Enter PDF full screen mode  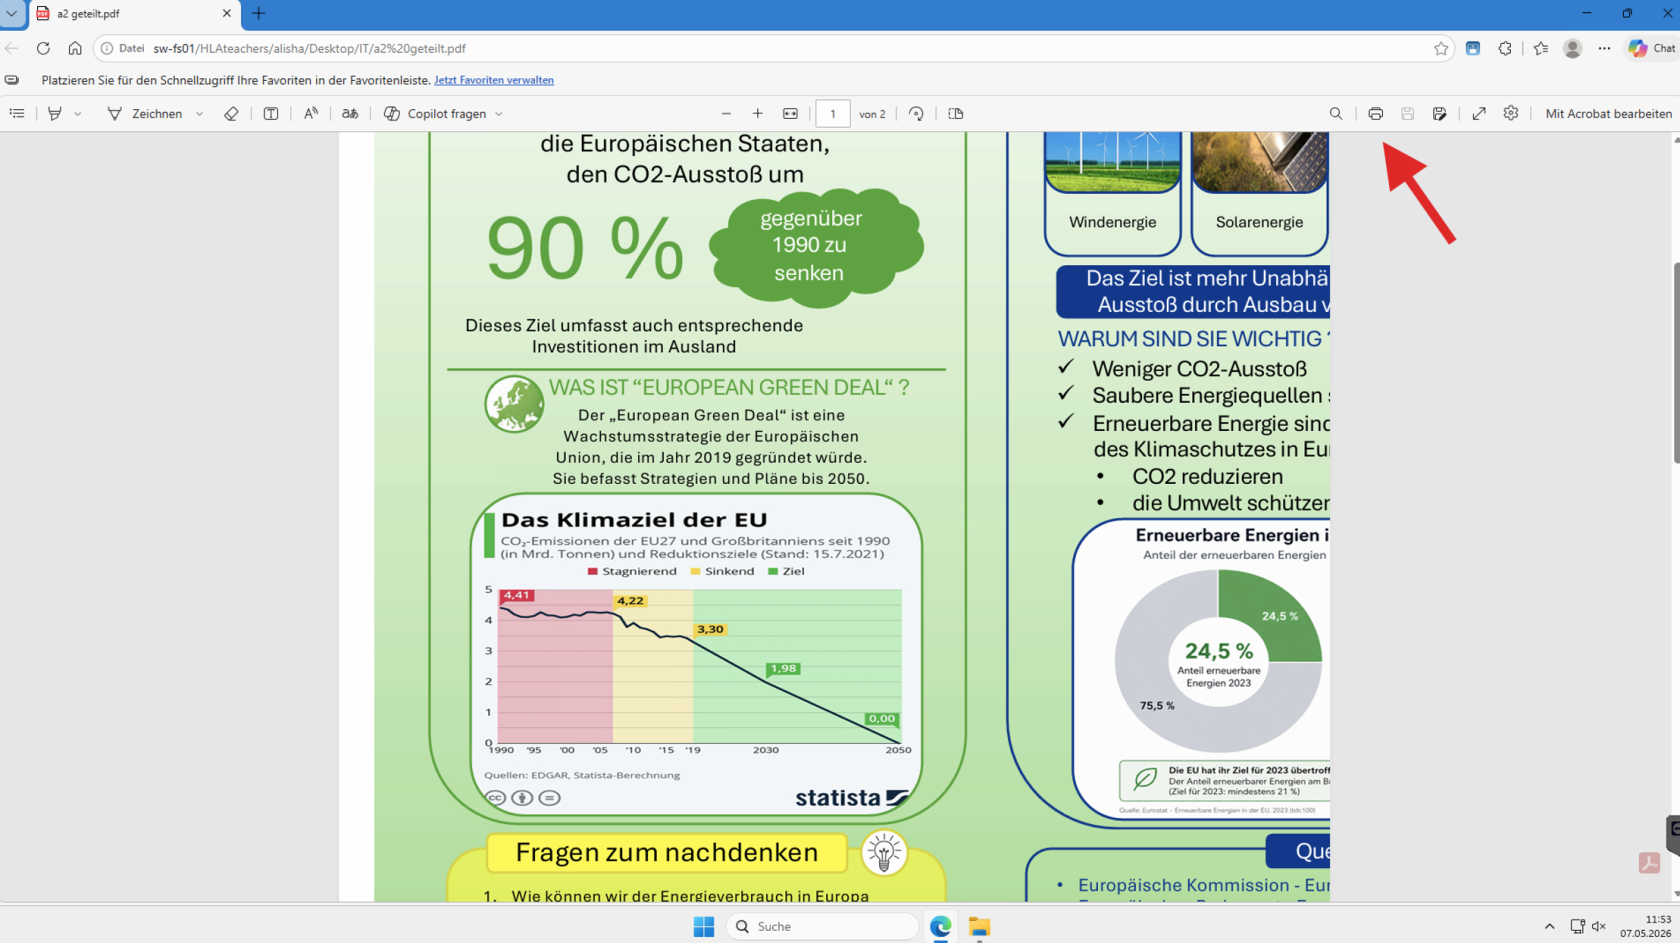[x=1479, y=114]
